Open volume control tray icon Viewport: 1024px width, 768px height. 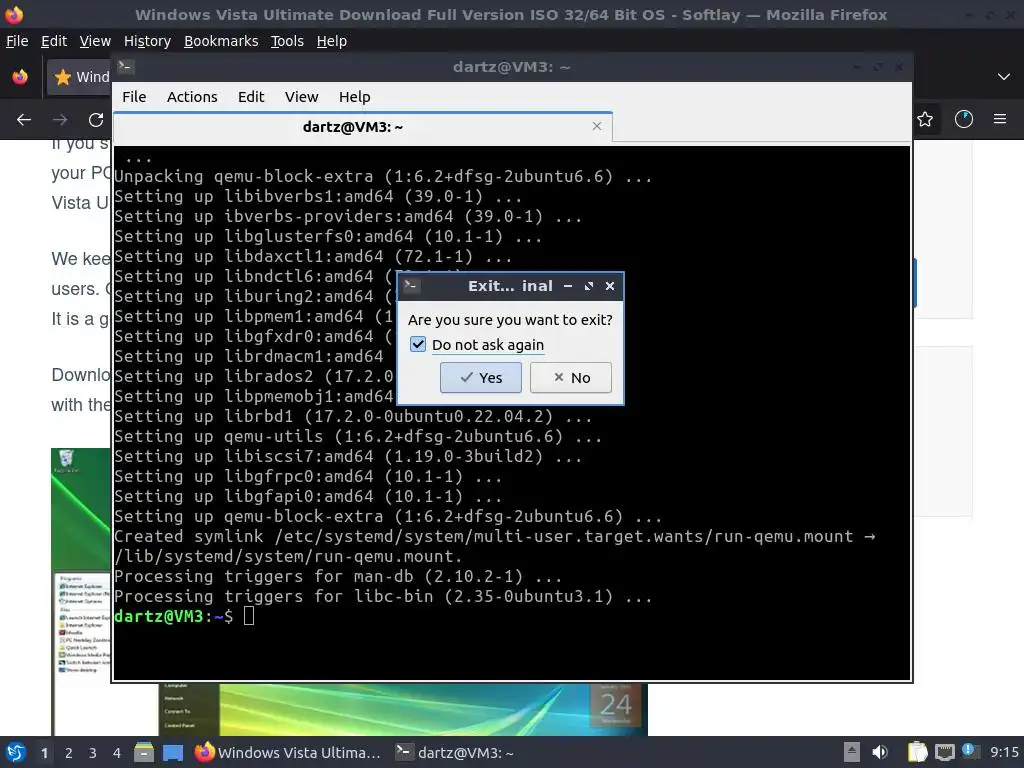tap(880, 752)
